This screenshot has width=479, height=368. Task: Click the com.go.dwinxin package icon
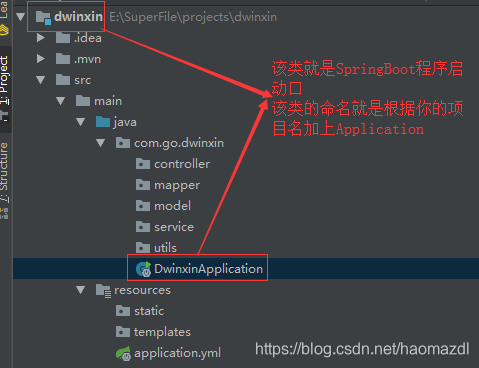pos(123,143)
